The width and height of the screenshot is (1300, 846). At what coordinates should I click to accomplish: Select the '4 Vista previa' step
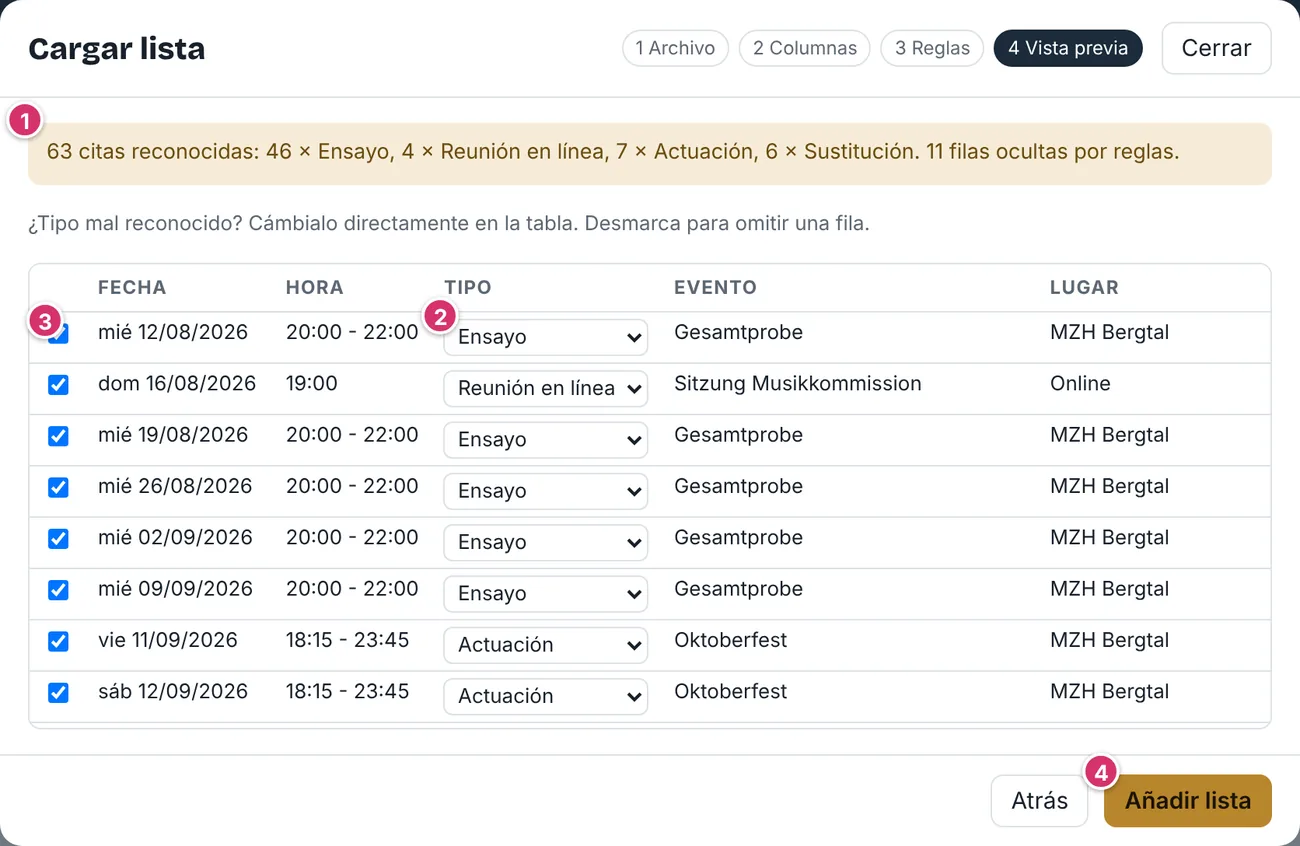coord(1068,48)
